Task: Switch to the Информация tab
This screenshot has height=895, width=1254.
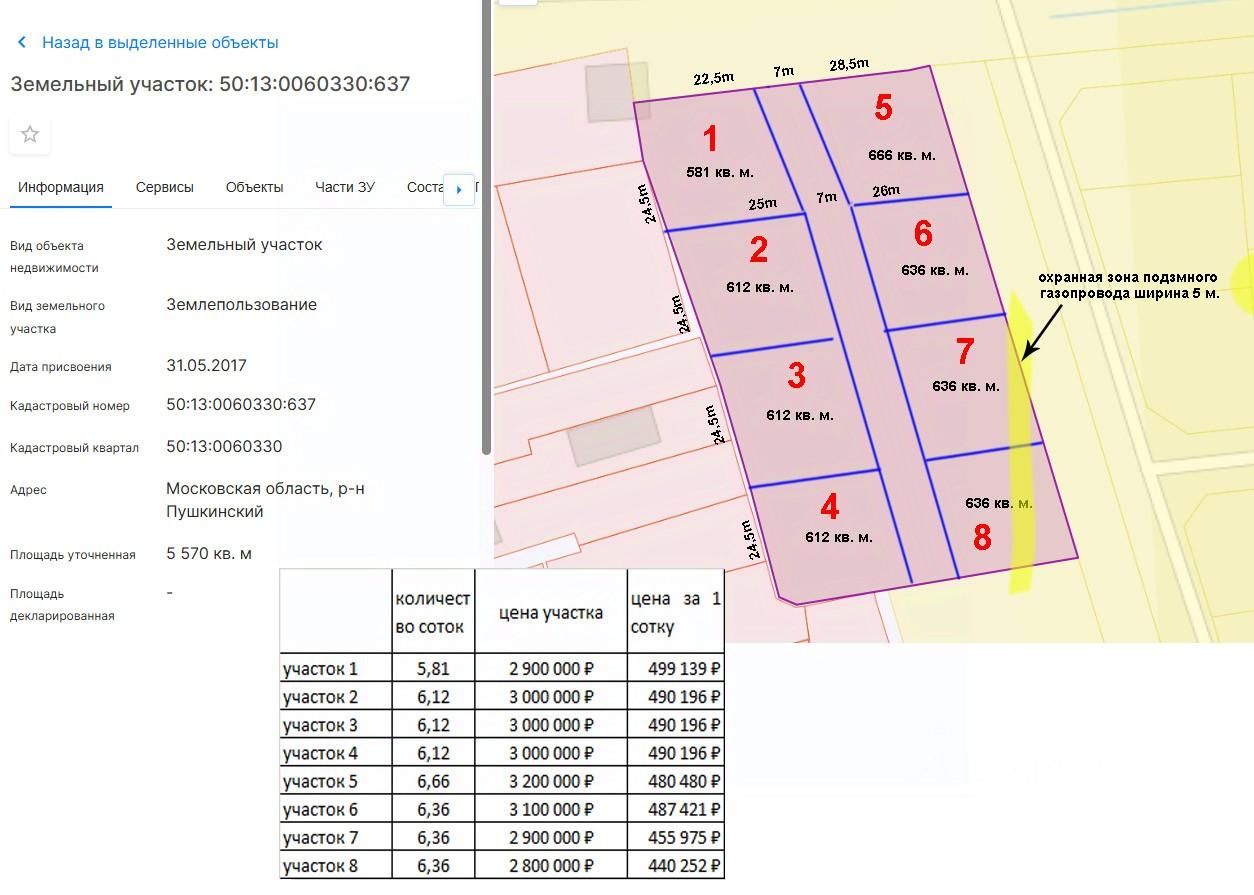Action: pyautogui.click(x=61, y=187)
